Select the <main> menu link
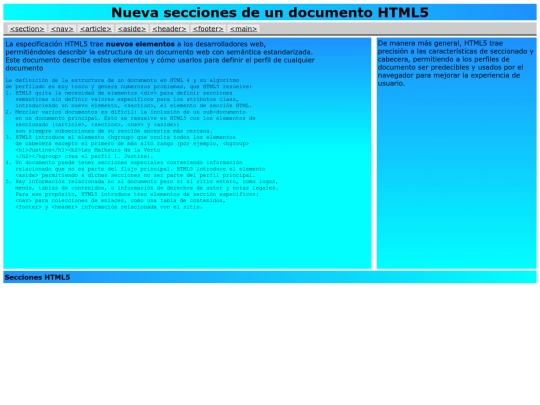 point(243,29)
